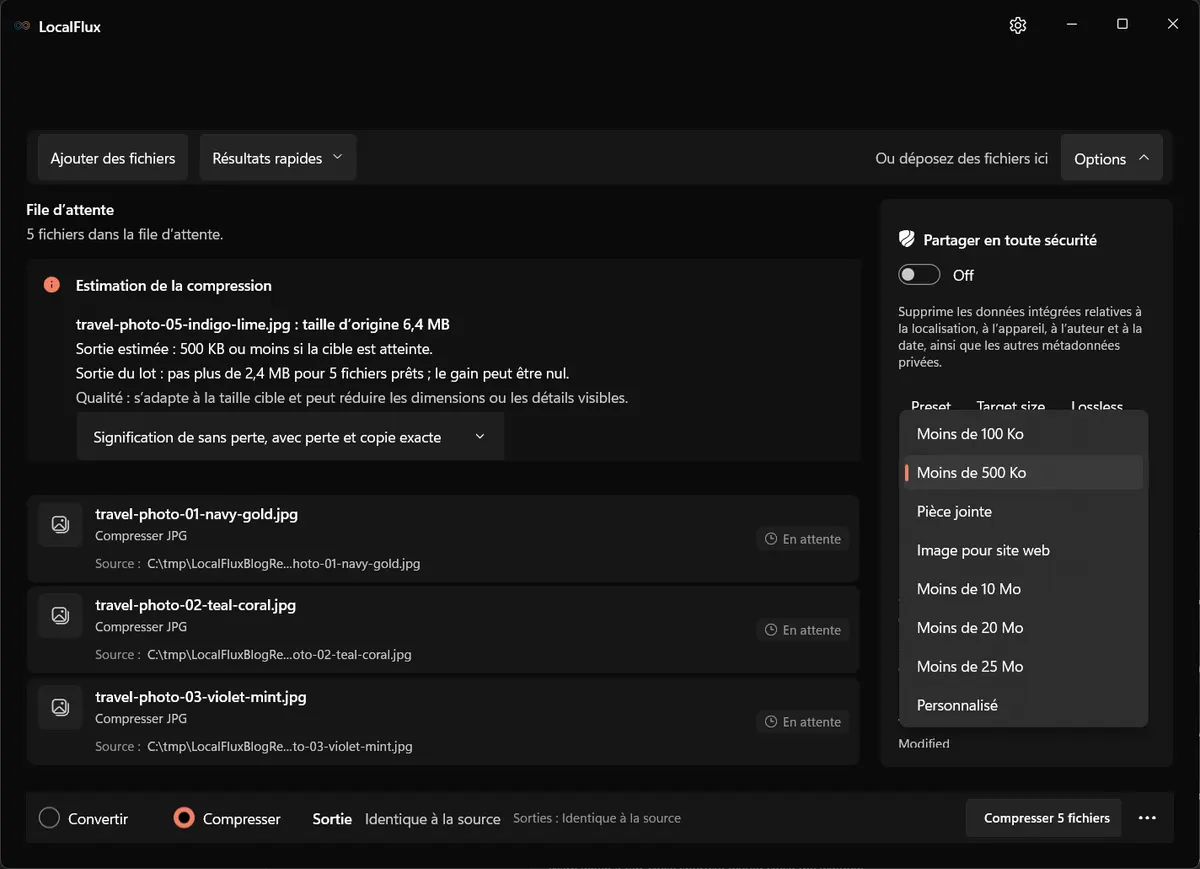Image resolution: width=1200 pixels, height=869 pixels.
Task: Start compression with Compresser 5 fichiers
Action: pos(1046,818)
